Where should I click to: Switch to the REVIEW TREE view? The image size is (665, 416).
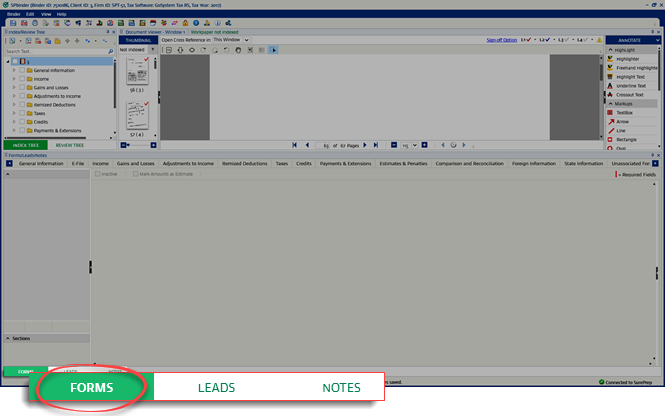point(70,145)
